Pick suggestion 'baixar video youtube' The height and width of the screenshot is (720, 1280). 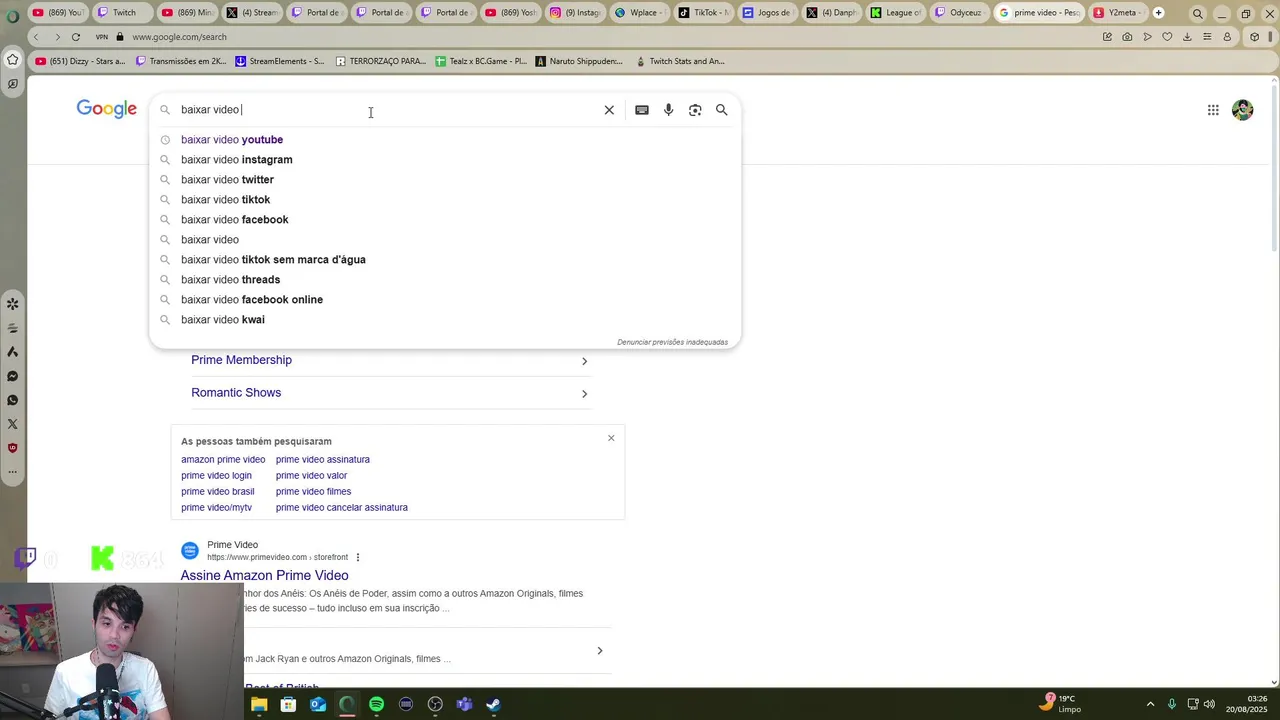[x=445, y=140]
